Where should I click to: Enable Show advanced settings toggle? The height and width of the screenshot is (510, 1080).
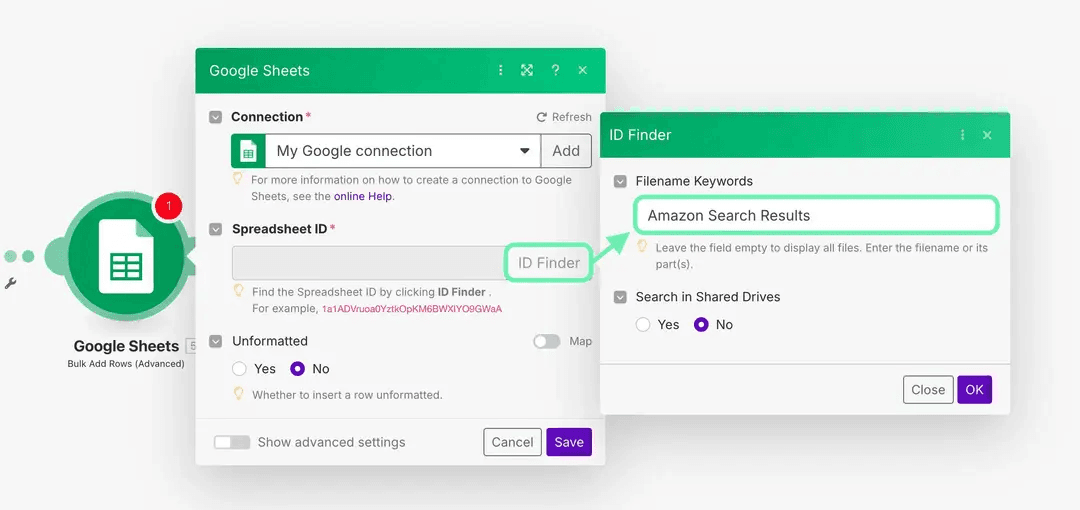click(x=232, y=442)
